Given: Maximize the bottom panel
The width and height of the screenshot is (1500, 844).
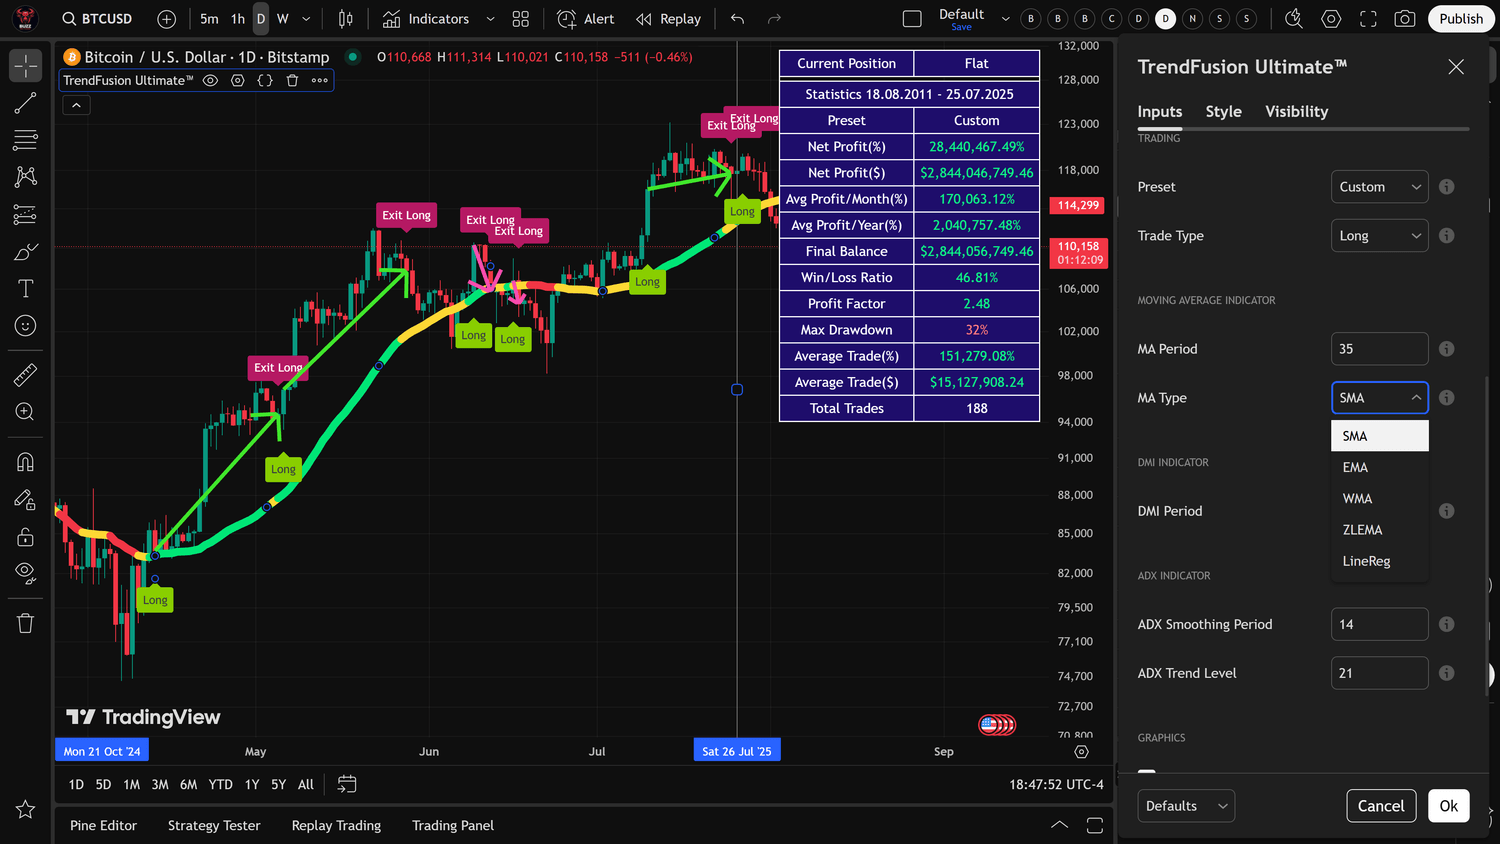Looking at the screenshot, I should (1095, 825).
